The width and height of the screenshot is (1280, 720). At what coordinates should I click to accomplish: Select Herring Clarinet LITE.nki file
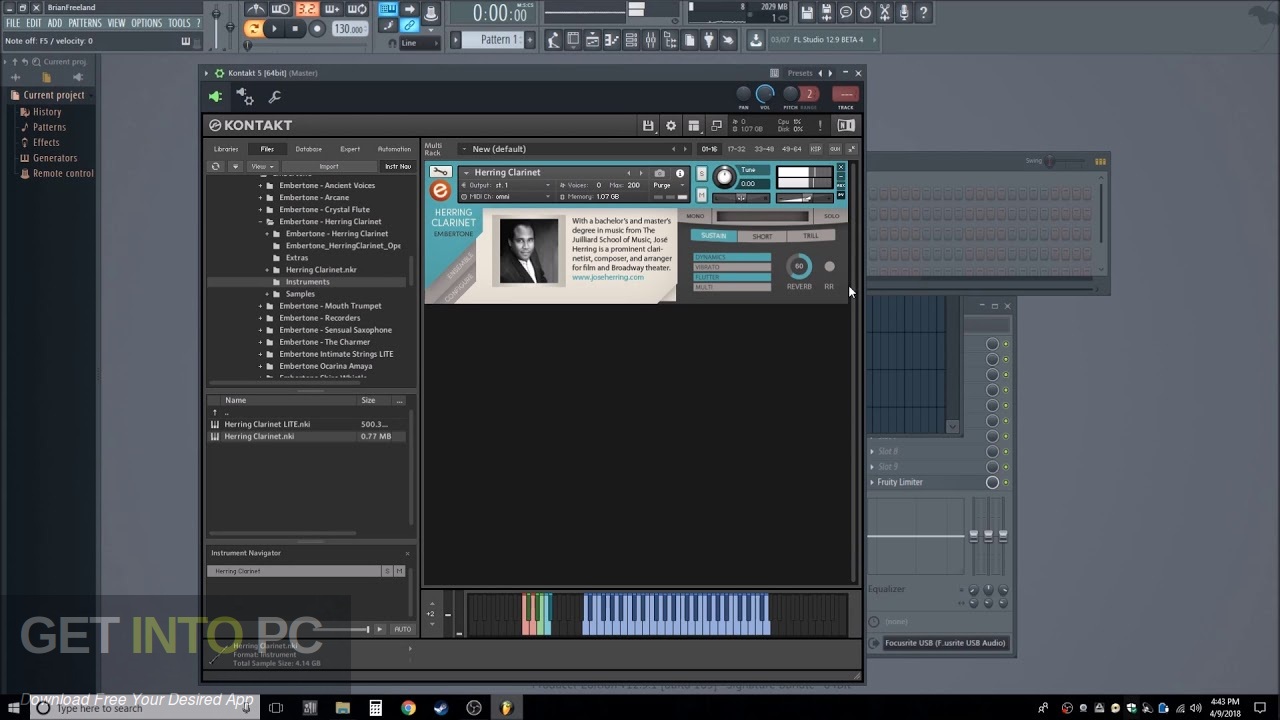267,424
